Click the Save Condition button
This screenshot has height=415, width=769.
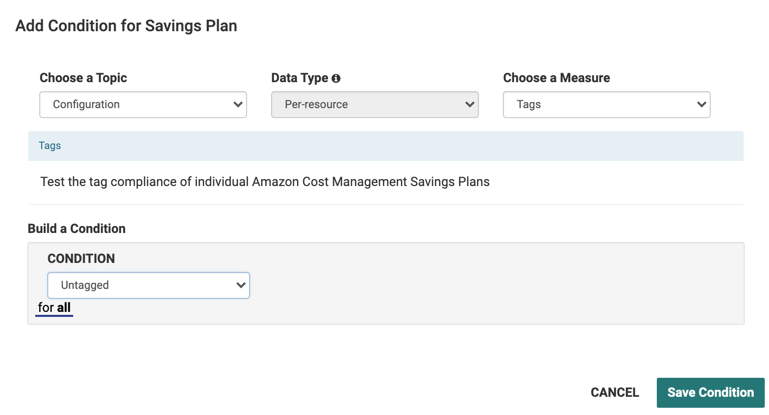[x=710, y=392]
